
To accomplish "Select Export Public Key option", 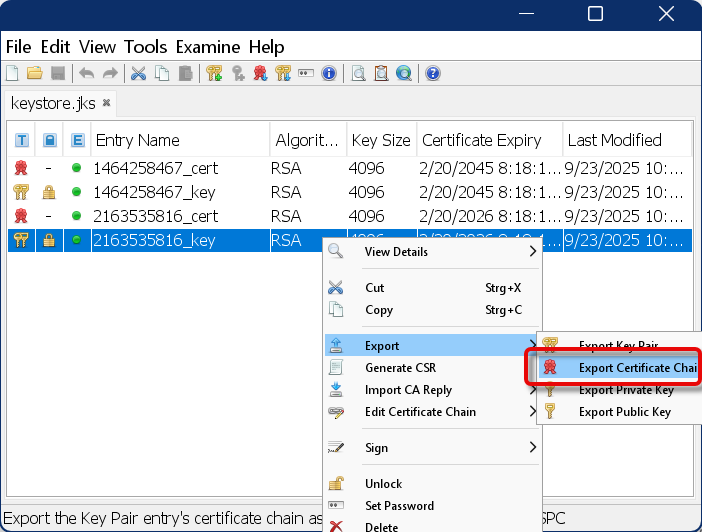I will pos(624,412).
